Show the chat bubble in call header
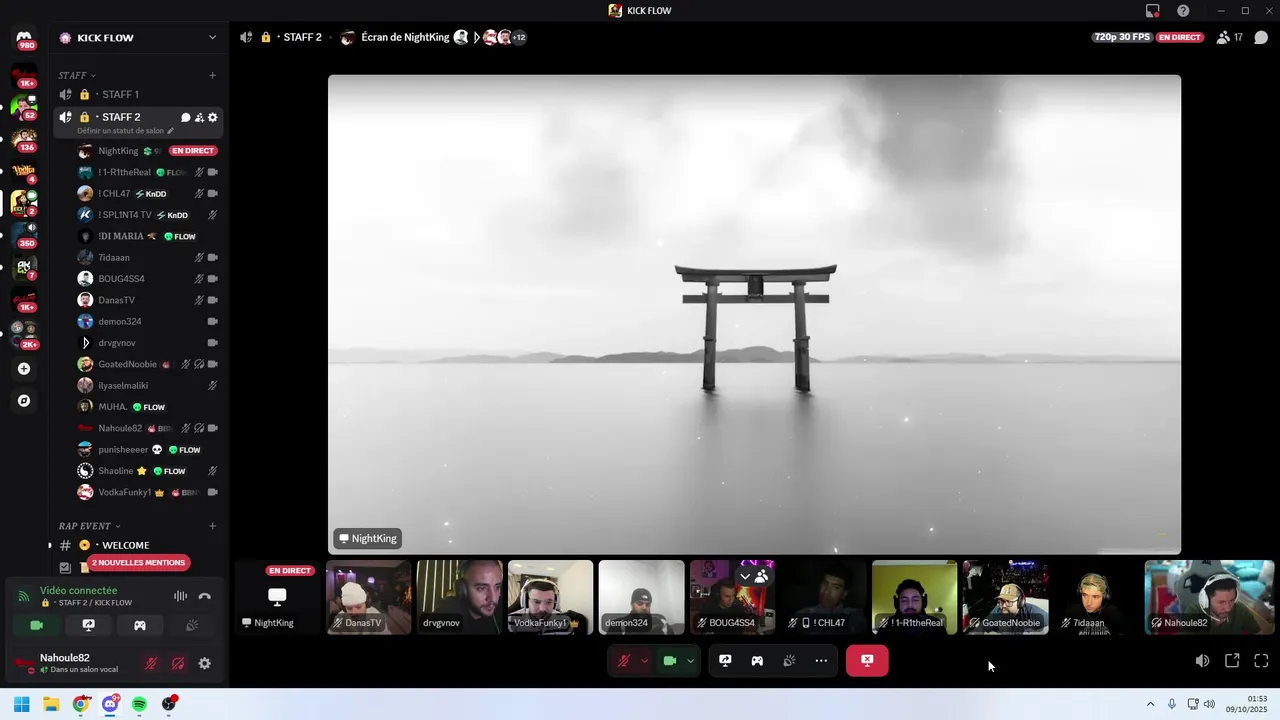This screenshot has height=720, width=1280. point(1261,37)
